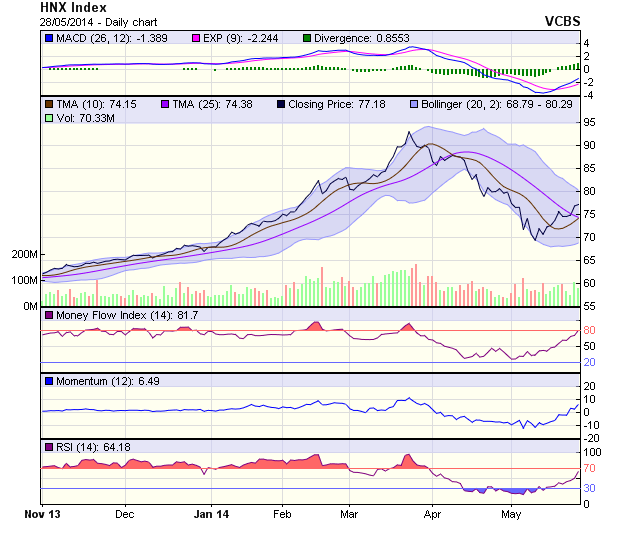Screen dimensions: 620x535
Task: Click the May label on the date axis
Action: (x=511, y=515)
